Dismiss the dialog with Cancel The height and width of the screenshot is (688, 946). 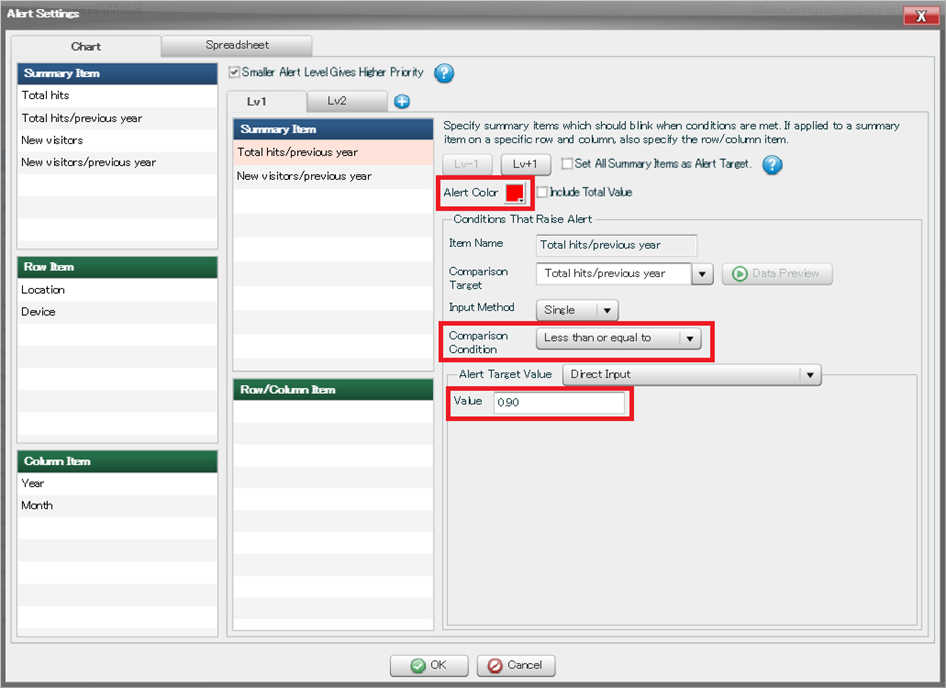point(516,665)
